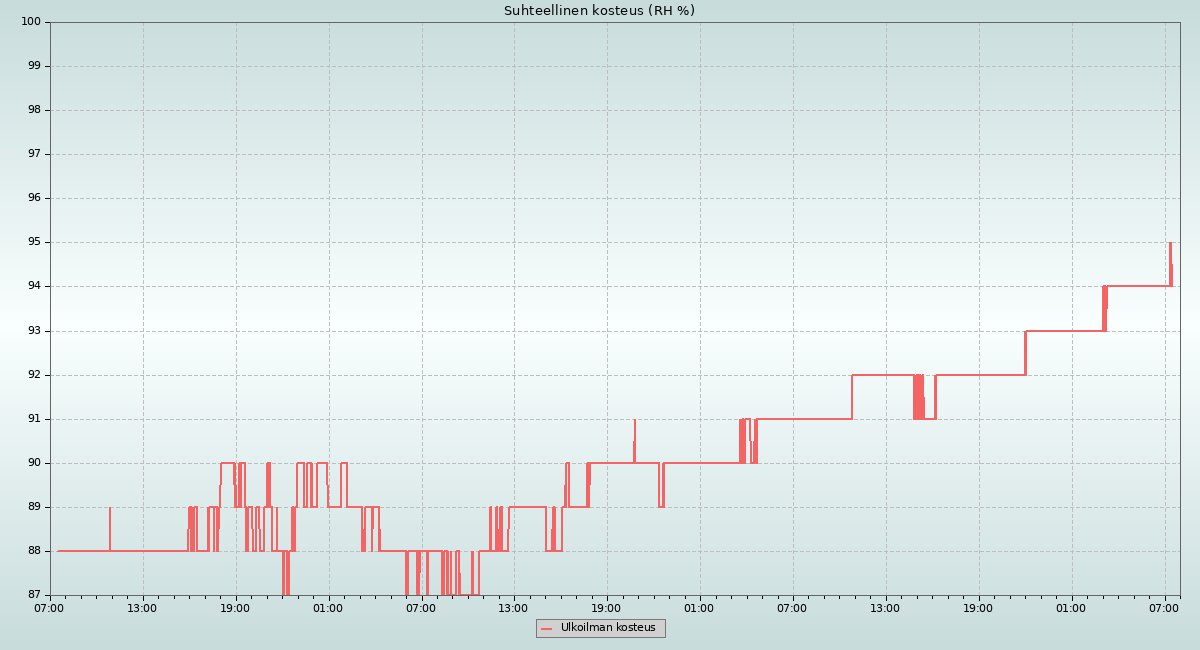This screenshot has height=650, width=1200.
Task: Click the red line swatch in the legend
Action: coord(546,629)
